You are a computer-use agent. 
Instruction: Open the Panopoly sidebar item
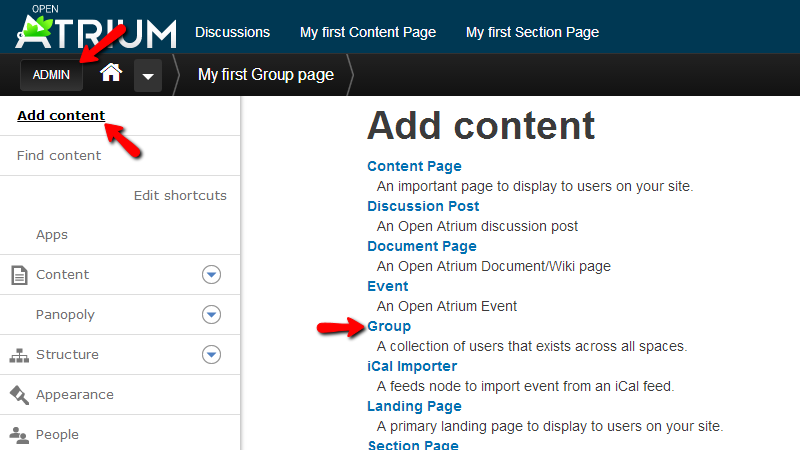65,315
